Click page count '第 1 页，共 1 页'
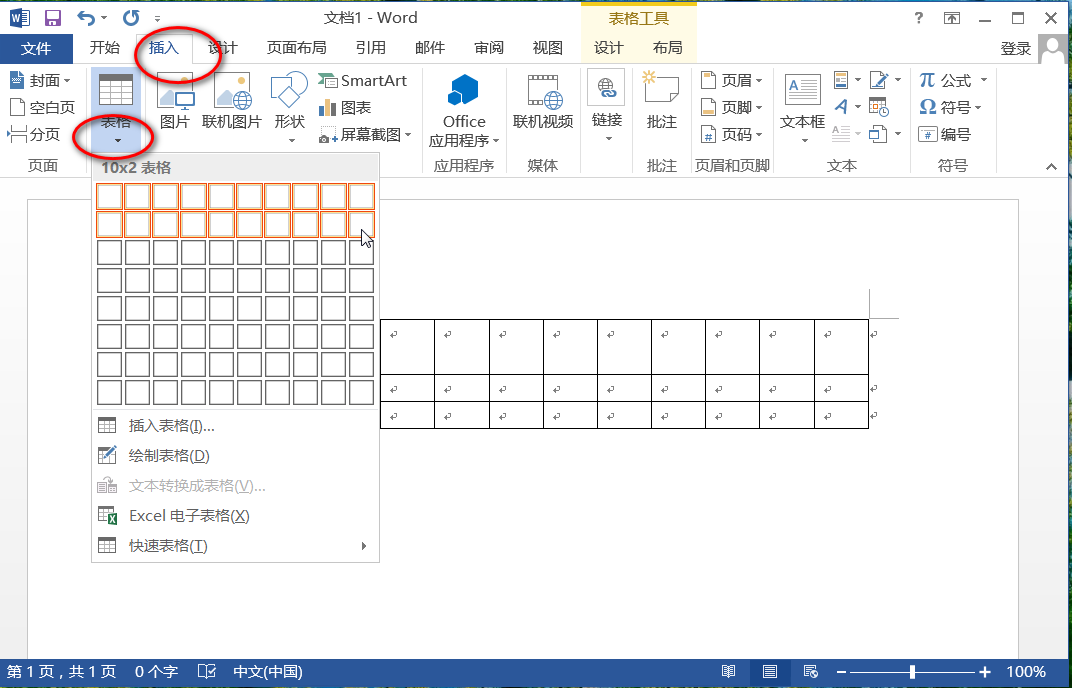Screen dimensions: 1072x688 point(62,672)
